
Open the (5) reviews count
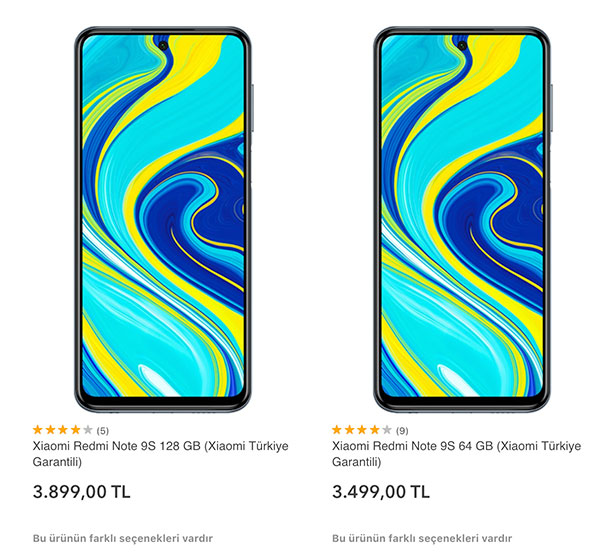click(103, 431)
